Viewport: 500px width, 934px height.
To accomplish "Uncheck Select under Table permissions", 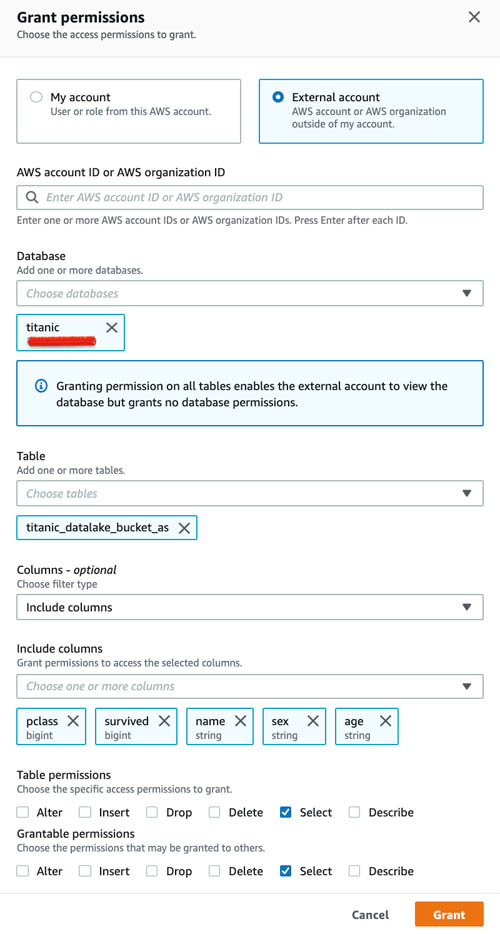I will (x=285, y=812).
